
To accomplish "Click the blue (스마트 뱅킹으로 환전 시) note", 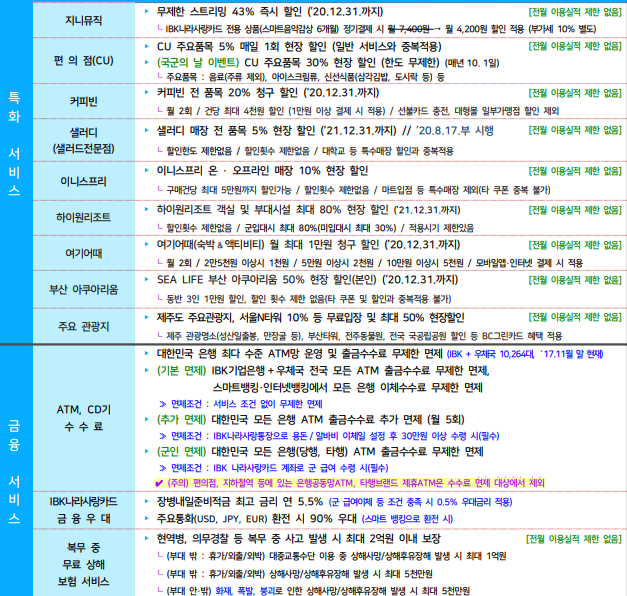I will [x=407, y=519].
